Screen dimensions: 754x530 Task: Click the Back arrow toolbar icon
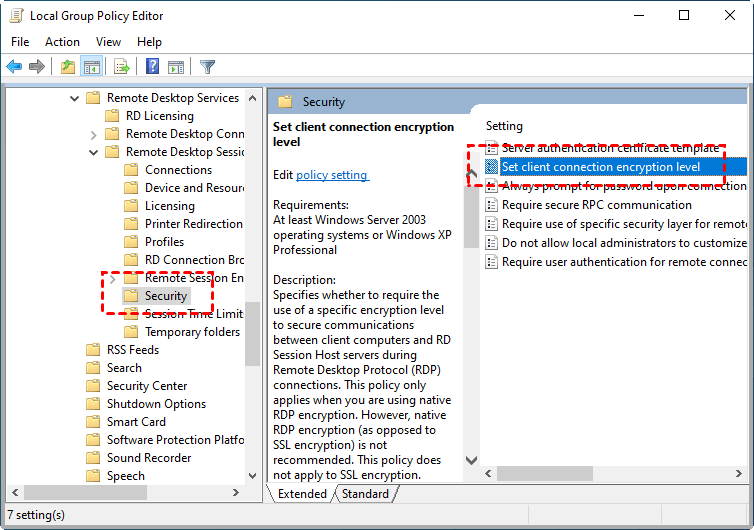(x=14, y=67)
